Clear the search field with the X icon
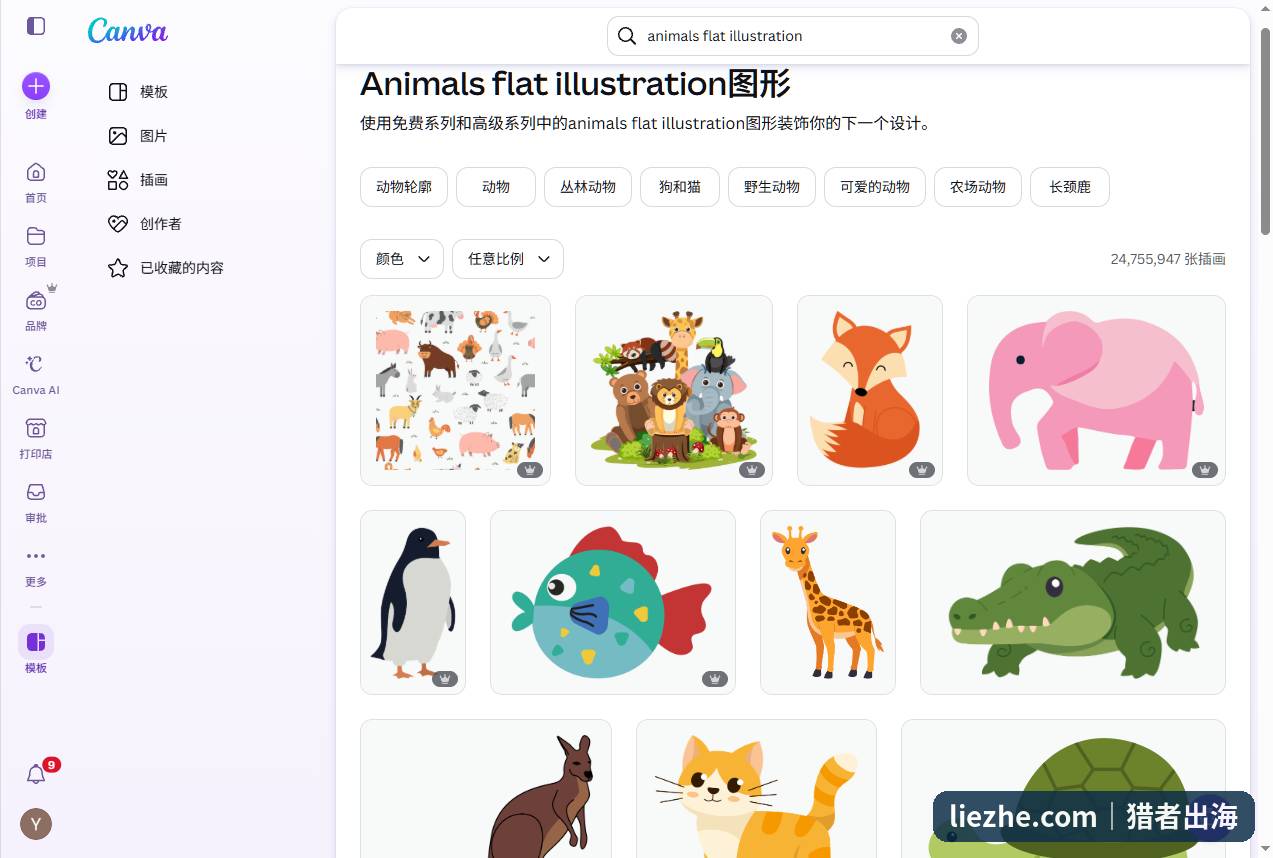Image resolution: width=1273 pixels, height=858 pixels. (959, 36)
